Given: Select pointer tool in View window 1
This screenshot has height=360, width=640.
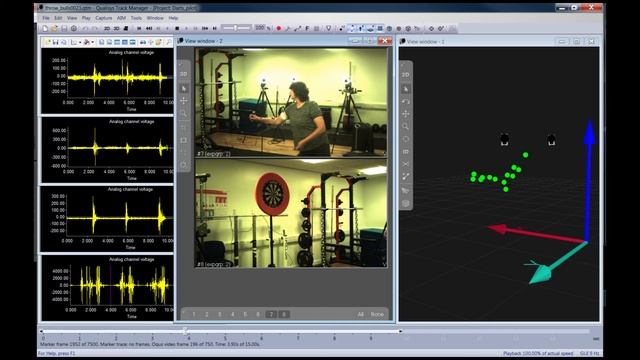Looking at the screenshot, I should pyautogui.click(x=406, y=89).
